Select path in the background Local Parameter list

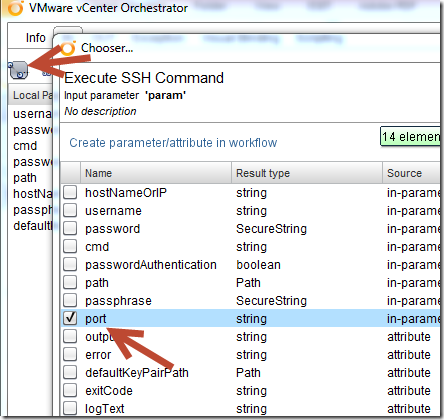point(25,178)
